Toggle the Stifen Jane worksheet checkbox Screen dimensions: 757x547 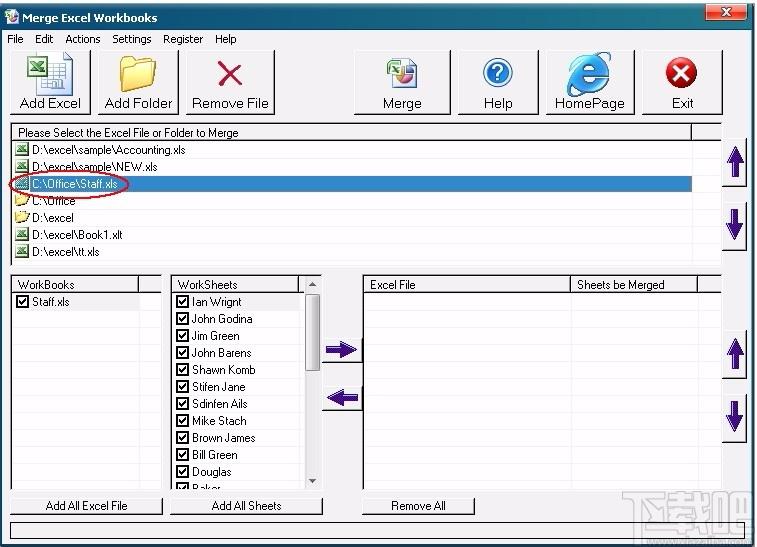182,387
